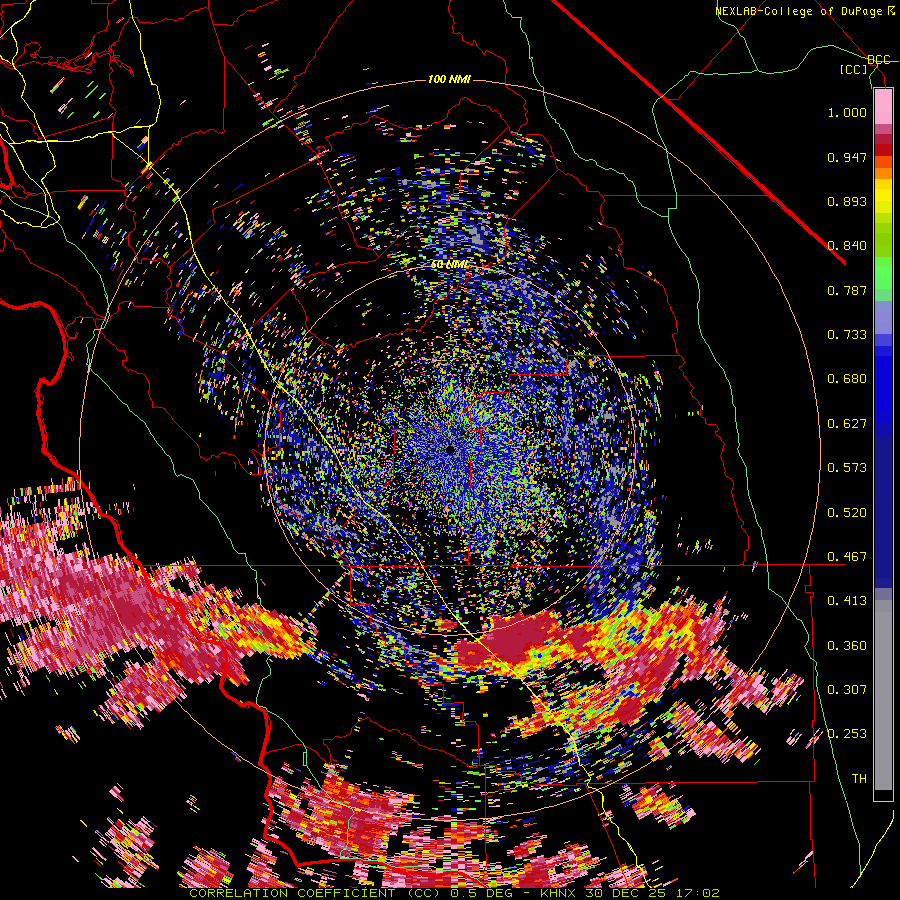This screenshot has width=900, height=900.
Task: Click the 0.413 scale value
Action: (x=847, y=601)
